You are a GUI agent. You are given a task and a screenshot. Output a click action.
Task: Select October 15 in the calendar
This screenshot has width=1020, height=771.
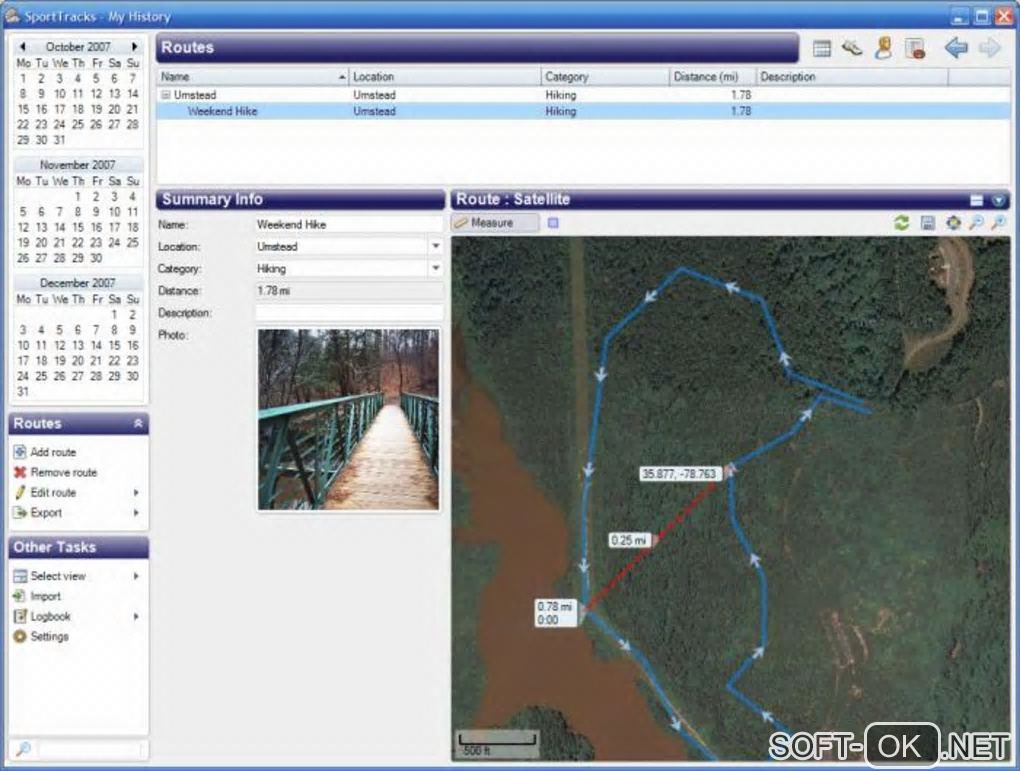[x=23, y=109]
